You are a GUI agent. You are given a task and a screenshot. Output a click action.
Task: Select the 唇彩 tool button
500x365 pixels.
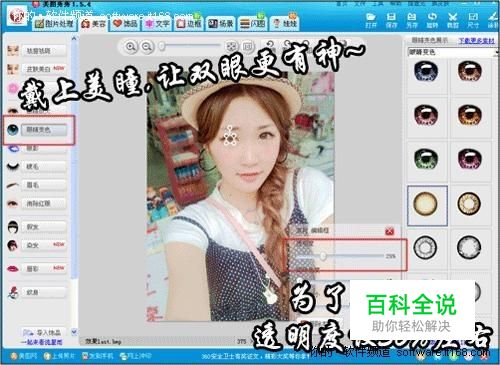[x=44, y=269]
